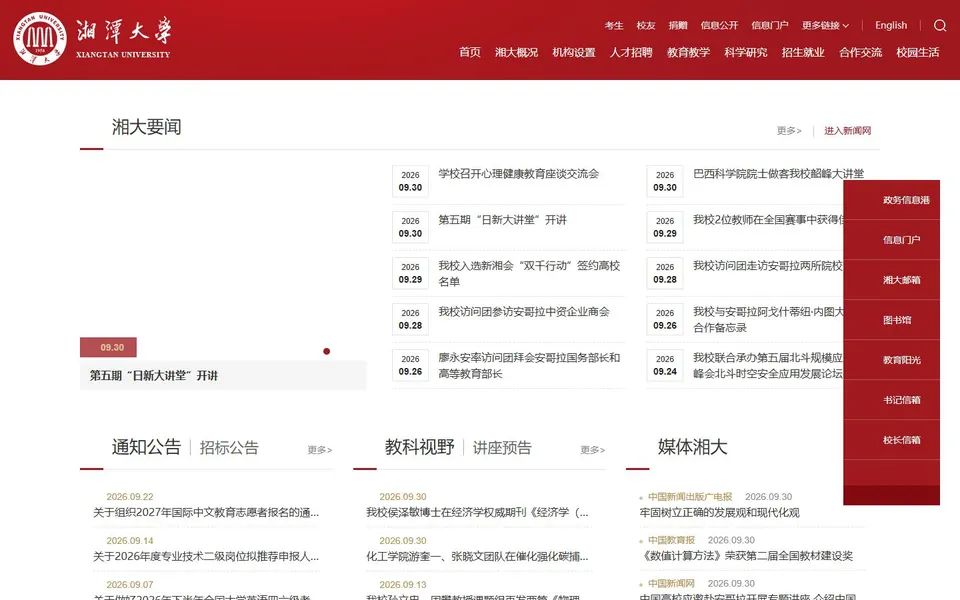
Task: Click 更多> in 湘大要闻 section
Action: (789, 130)
